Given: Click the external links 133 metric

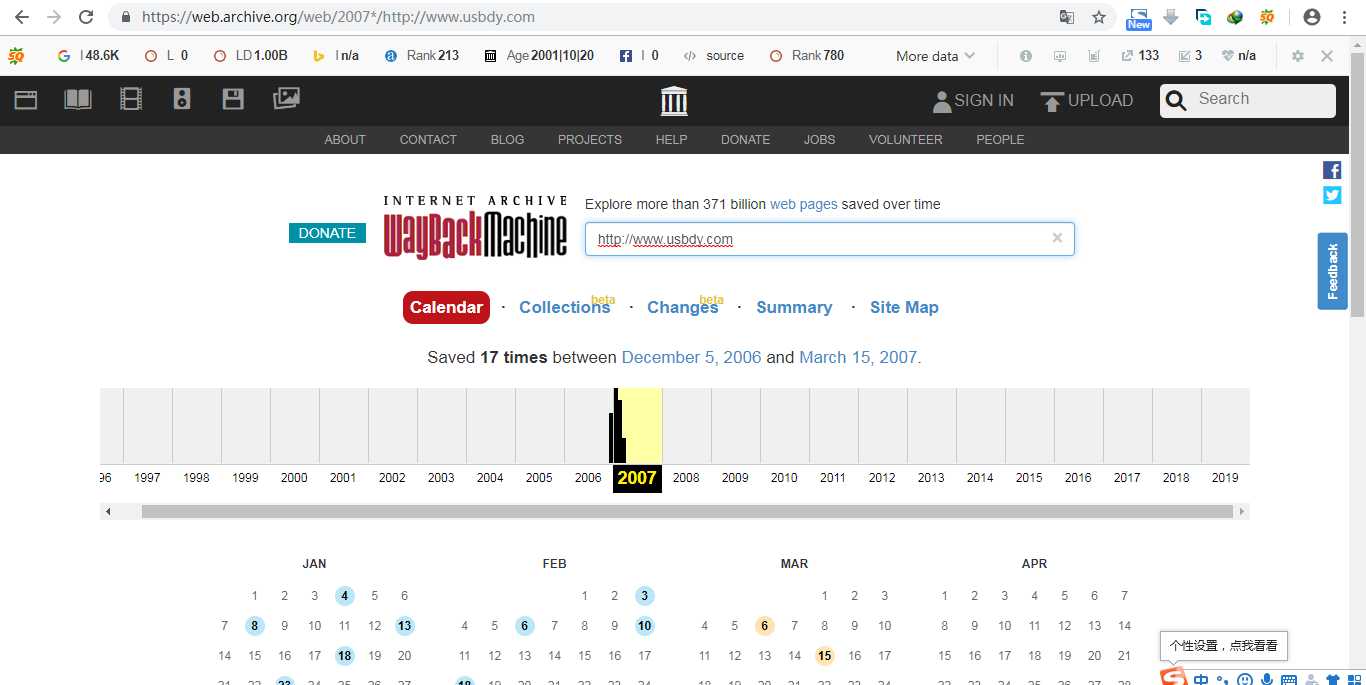Looking at the screenshot, I should coord(1140,56).
